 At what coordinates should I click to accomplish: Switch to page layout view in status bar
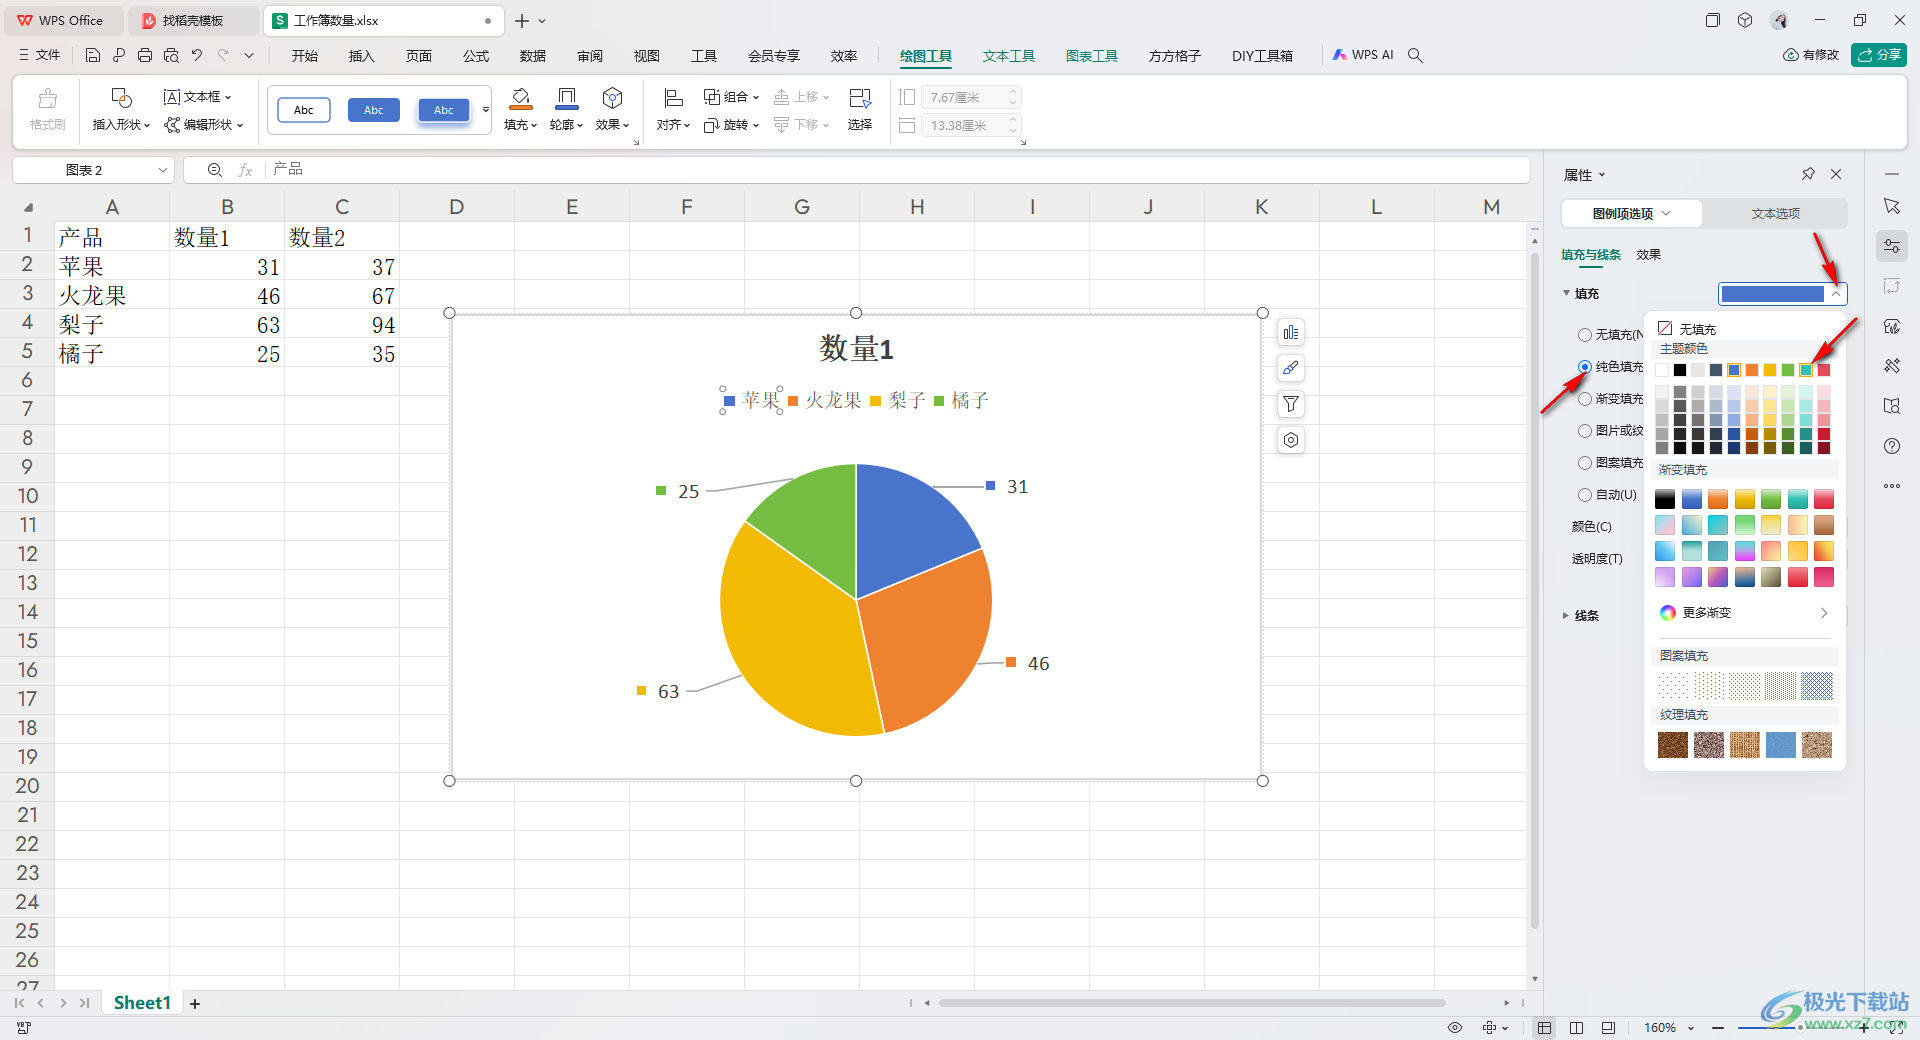1577,1028
